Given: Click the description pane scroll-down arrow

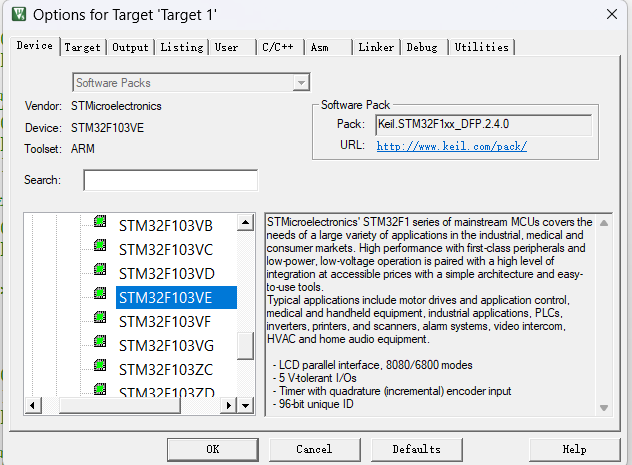Looking at the screenshot, I should [x=604, y=408].
